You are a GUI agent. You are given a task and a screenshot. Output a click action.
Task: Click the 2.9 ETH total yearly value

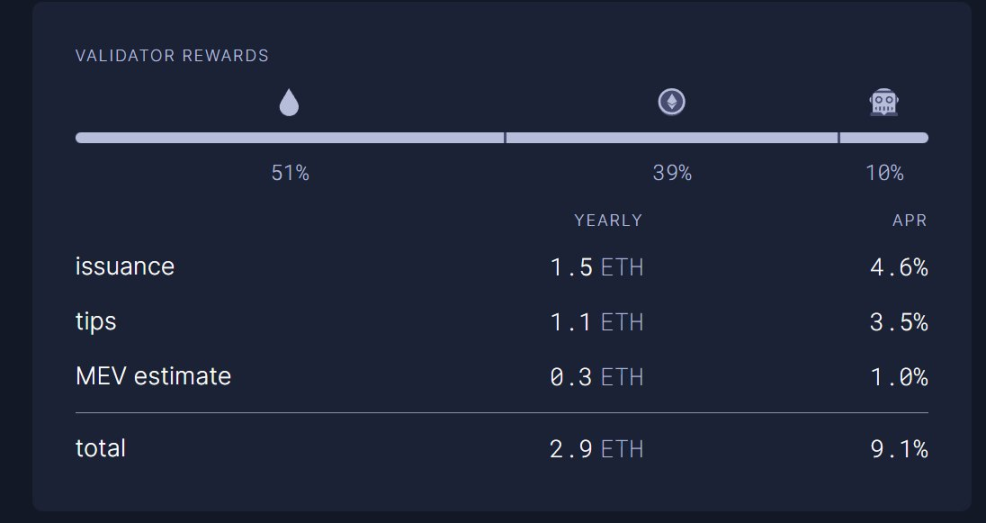point(597,450)
